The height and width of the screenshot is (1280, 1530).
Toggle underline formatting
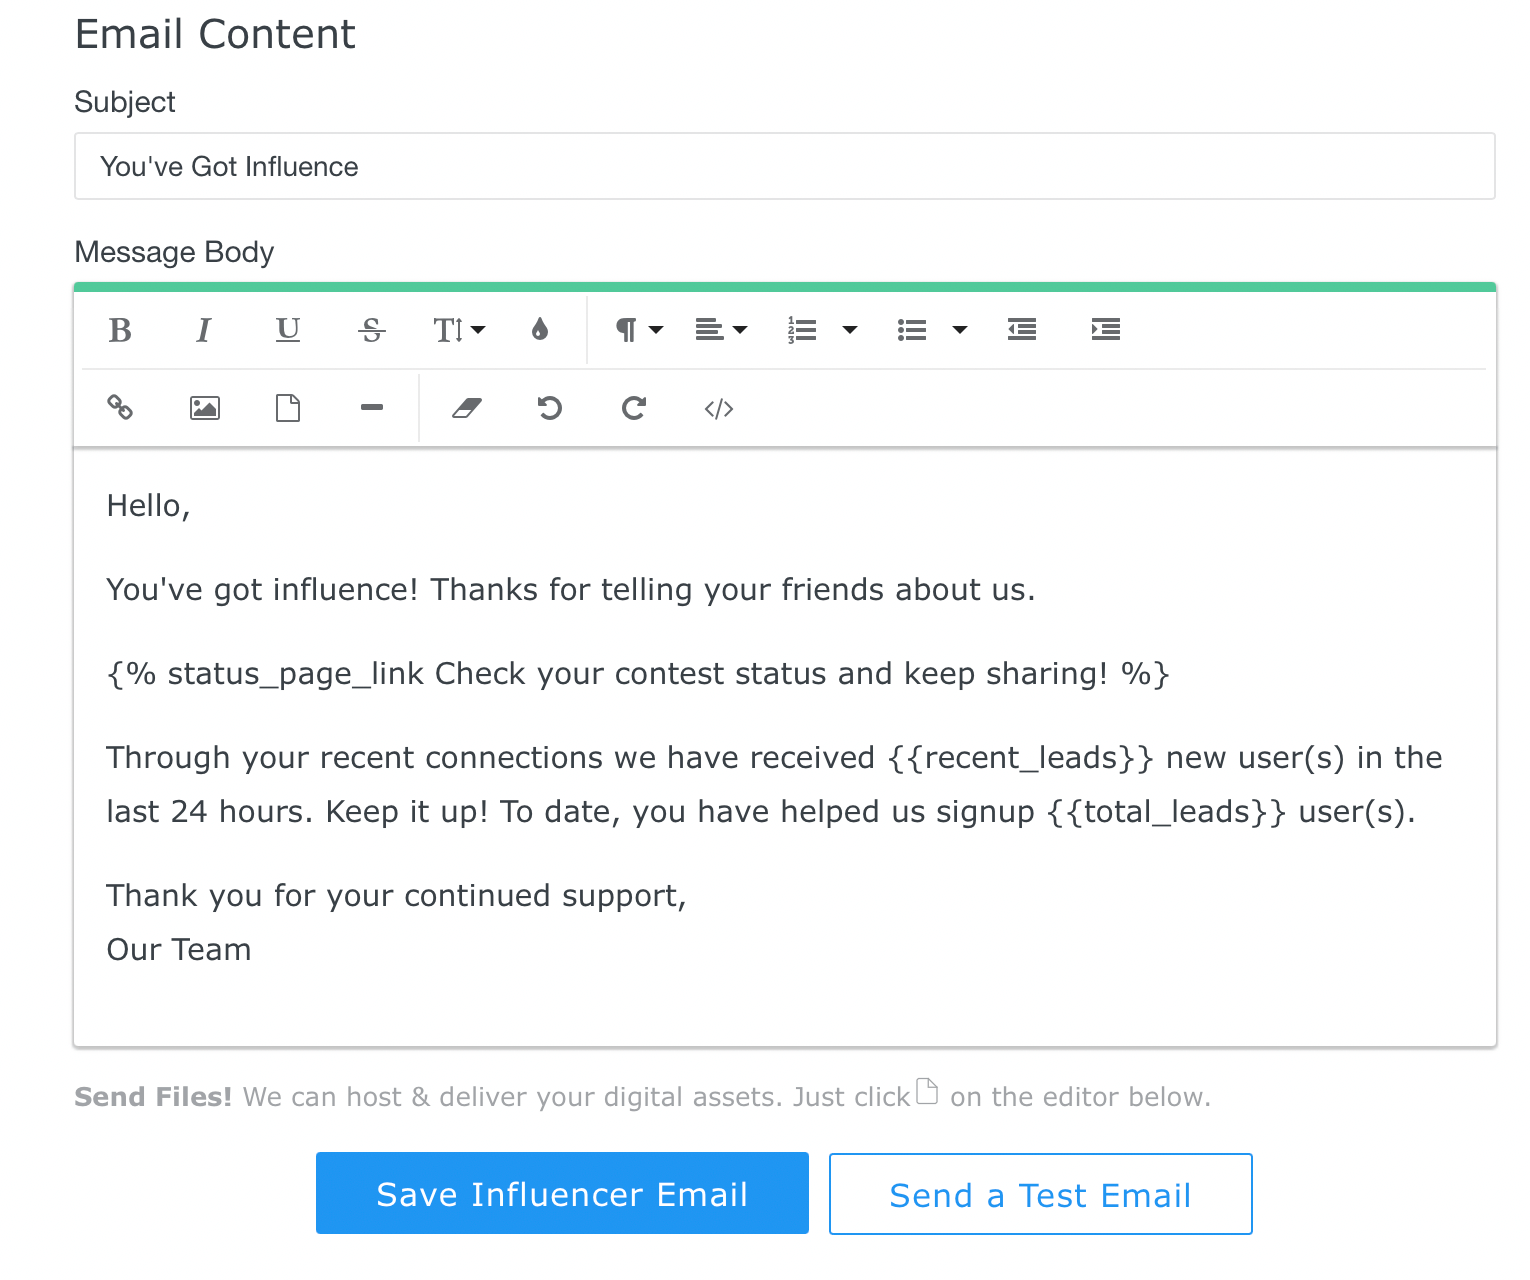click(x=288, y=330)
